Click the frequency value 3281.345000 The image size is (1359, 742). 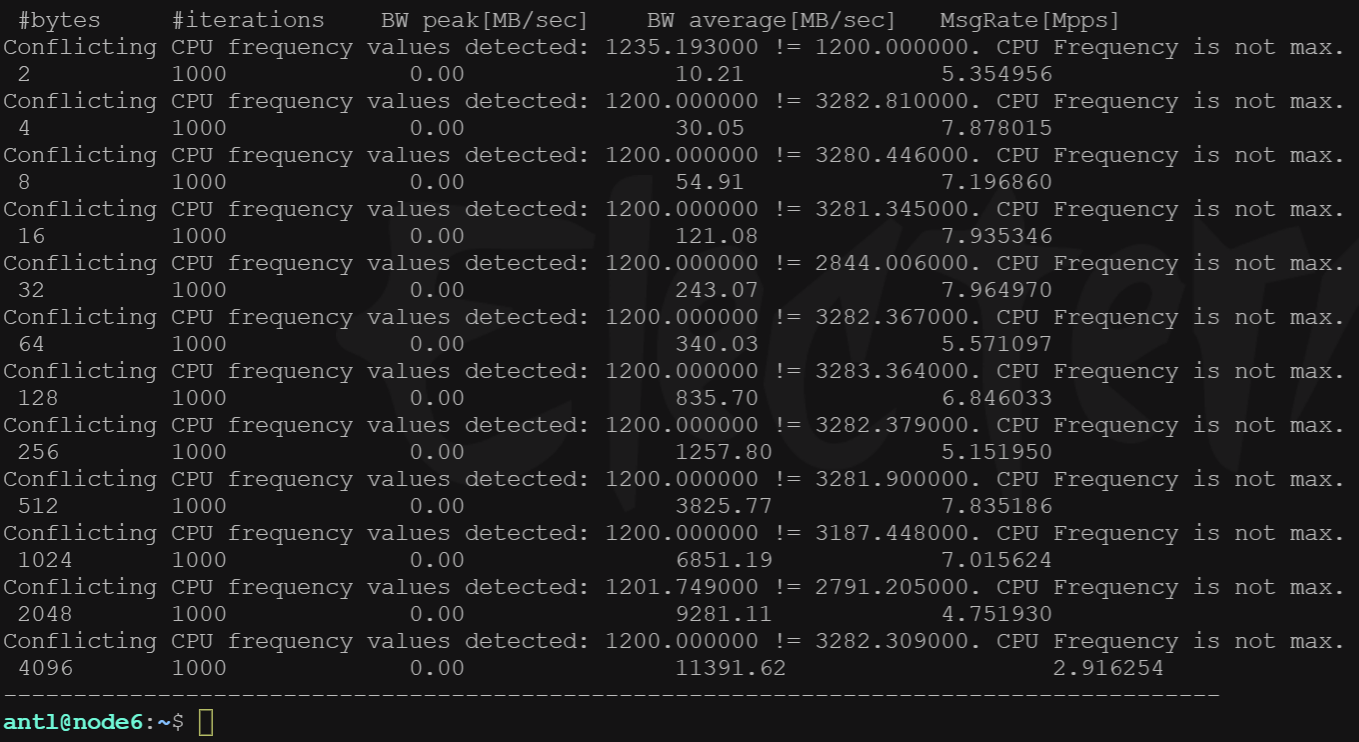point(891,209)
